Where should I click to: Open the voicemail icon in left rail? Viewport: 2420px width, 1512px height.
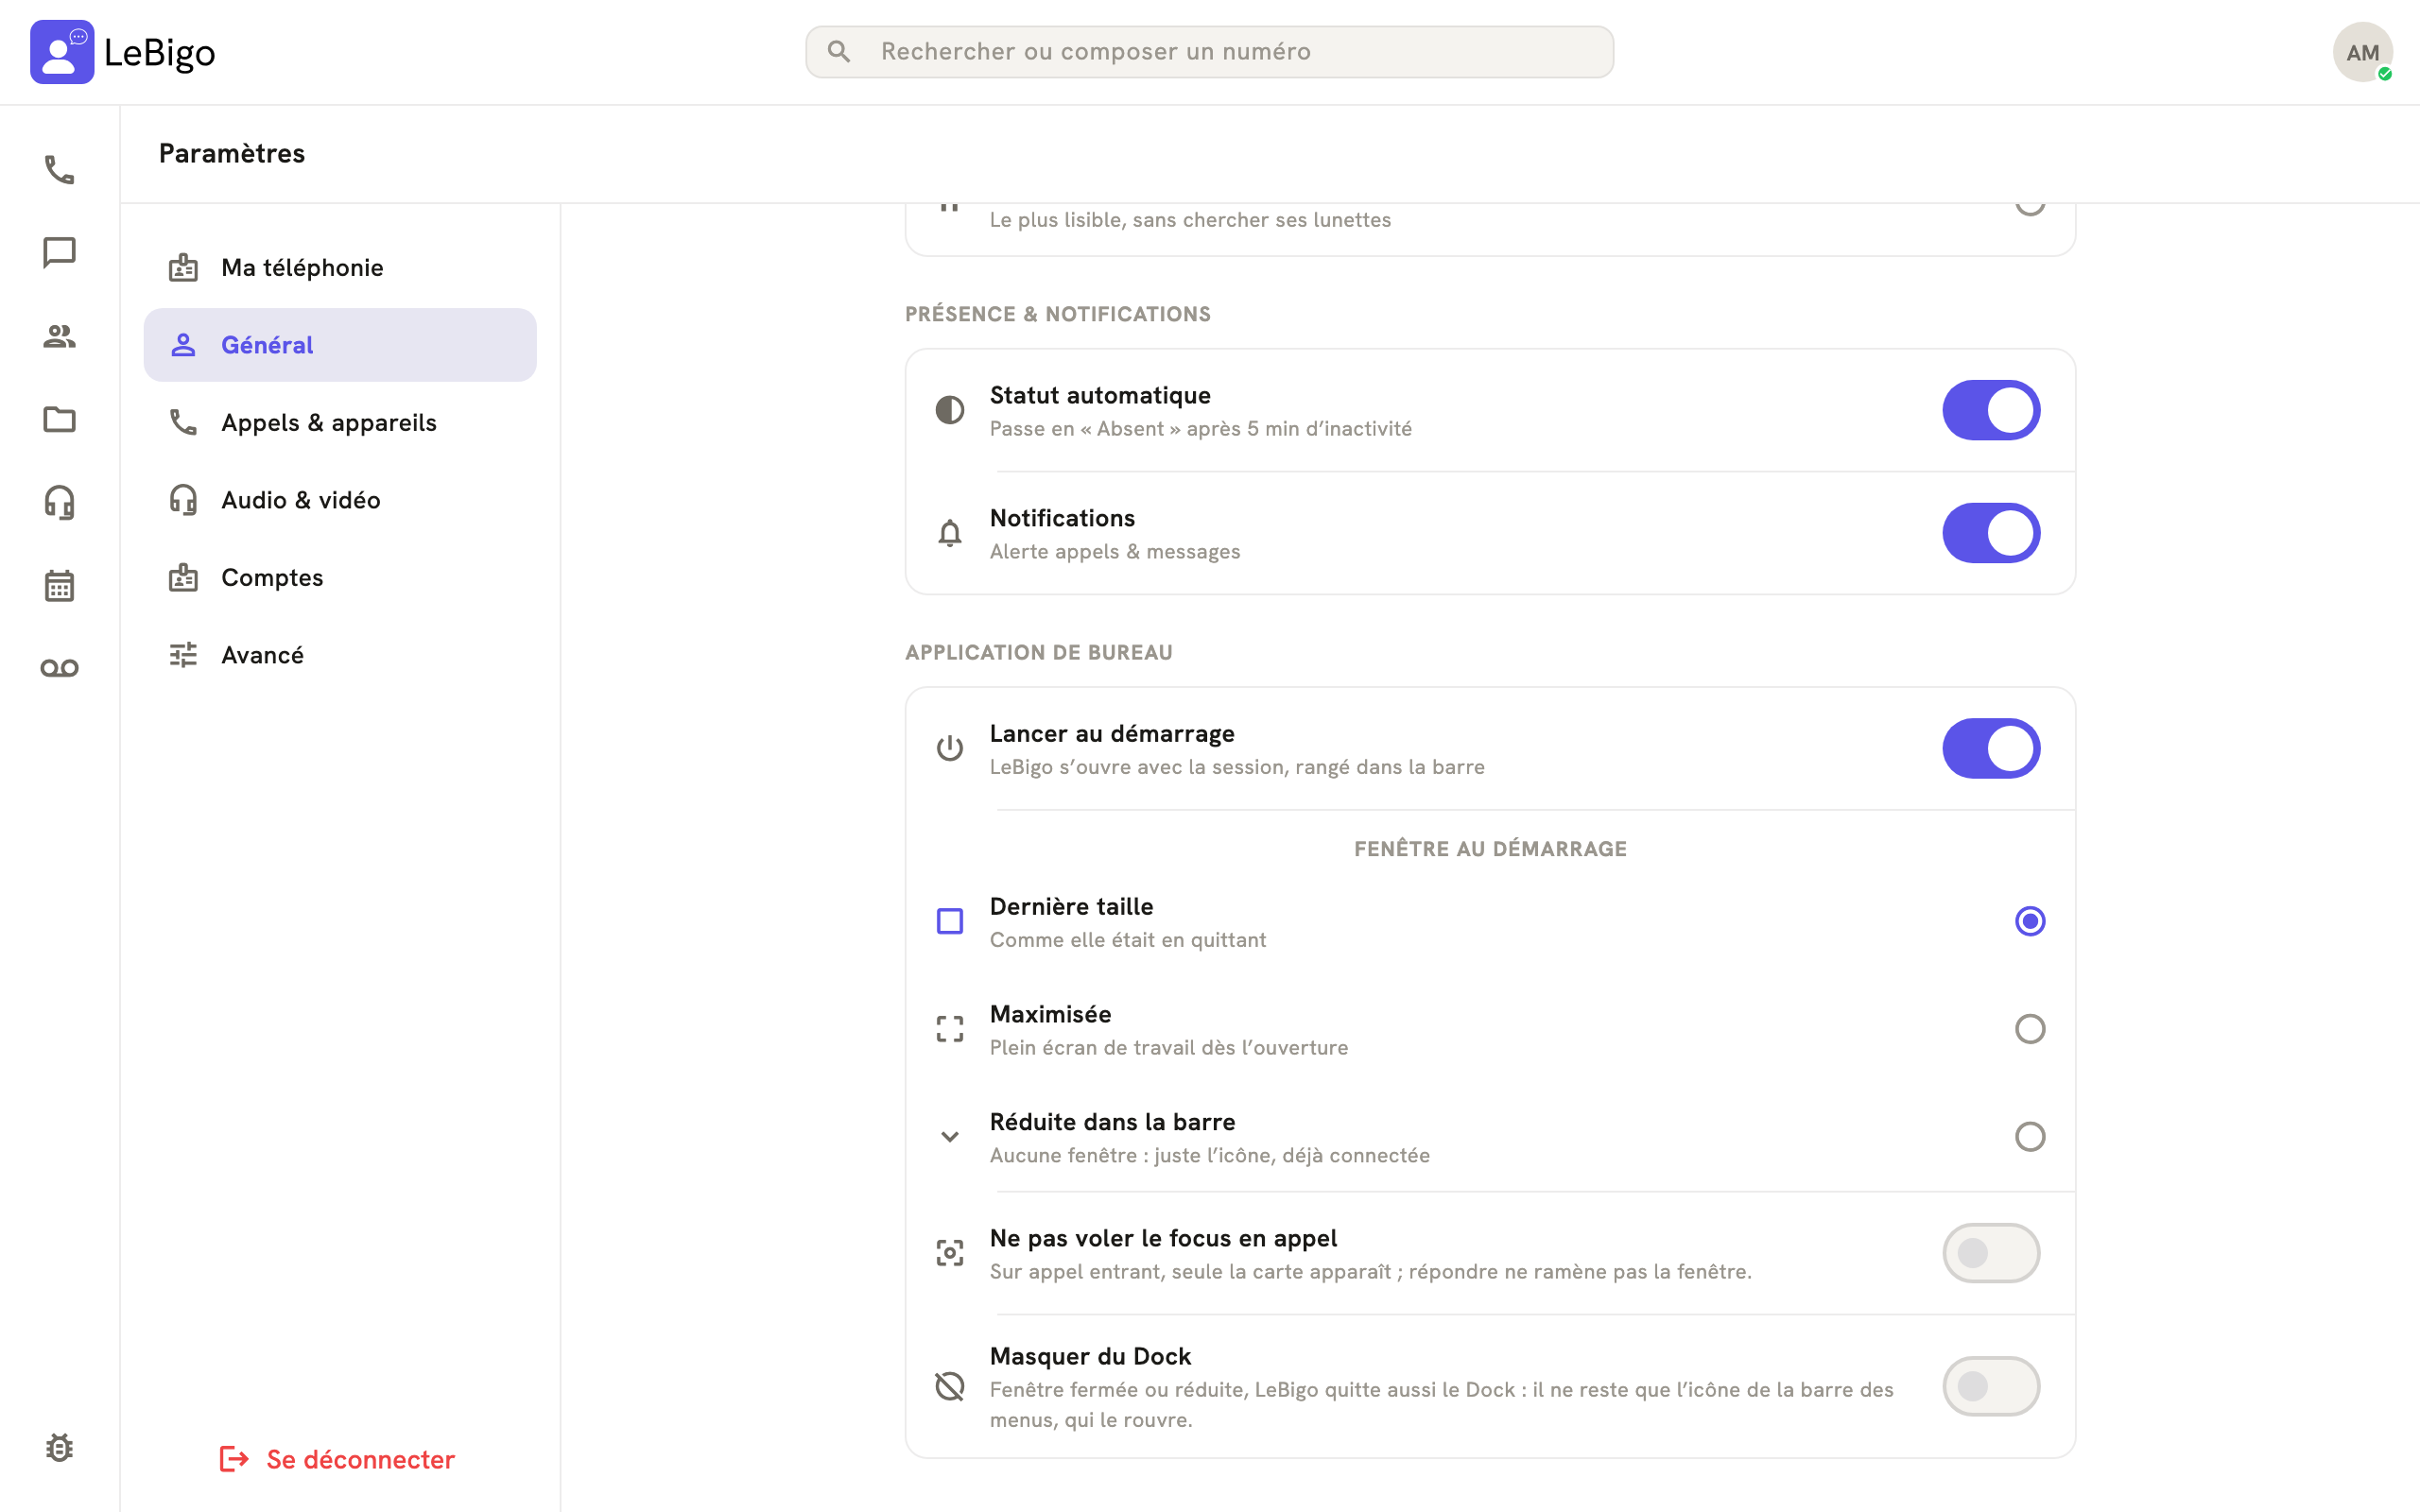coord(59,668)
